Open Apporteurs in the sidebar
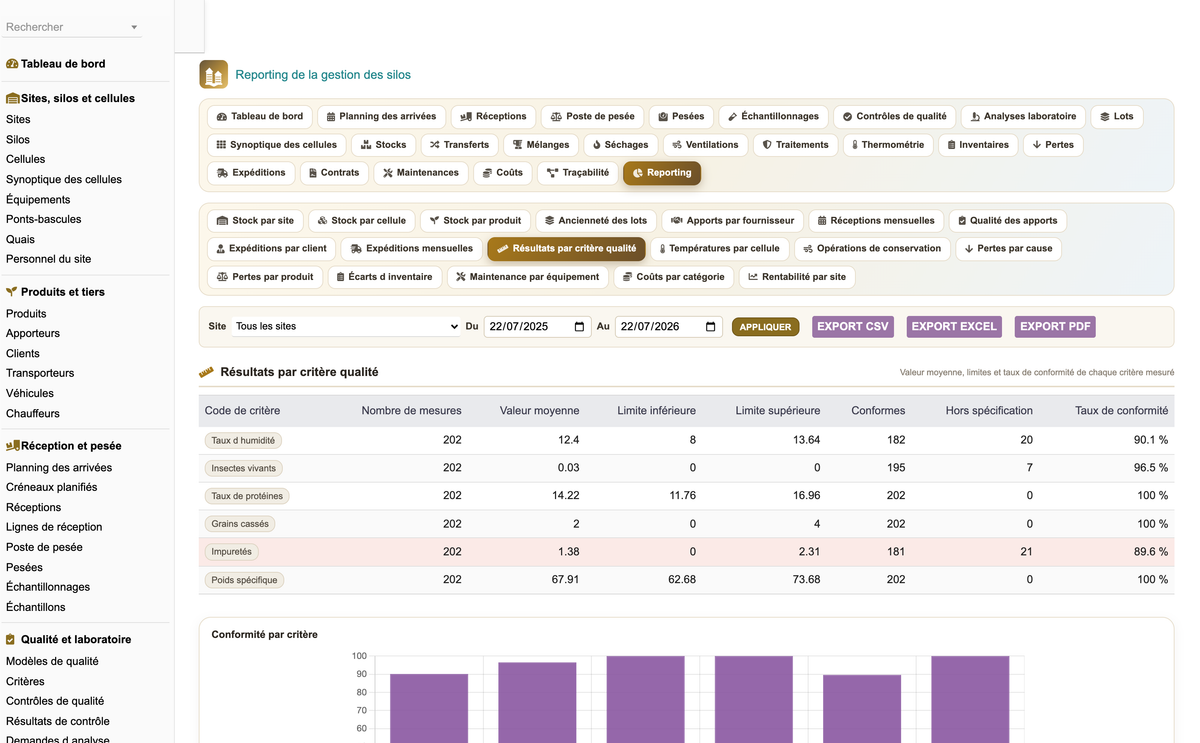The image size is (1200, 743). pyautogui.click(x=33, y=333)
